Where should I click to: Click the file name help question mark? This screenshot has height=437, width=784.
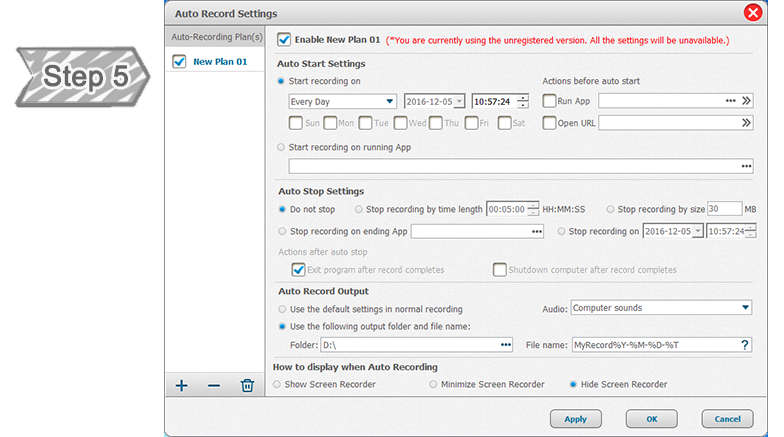(744, 345)
